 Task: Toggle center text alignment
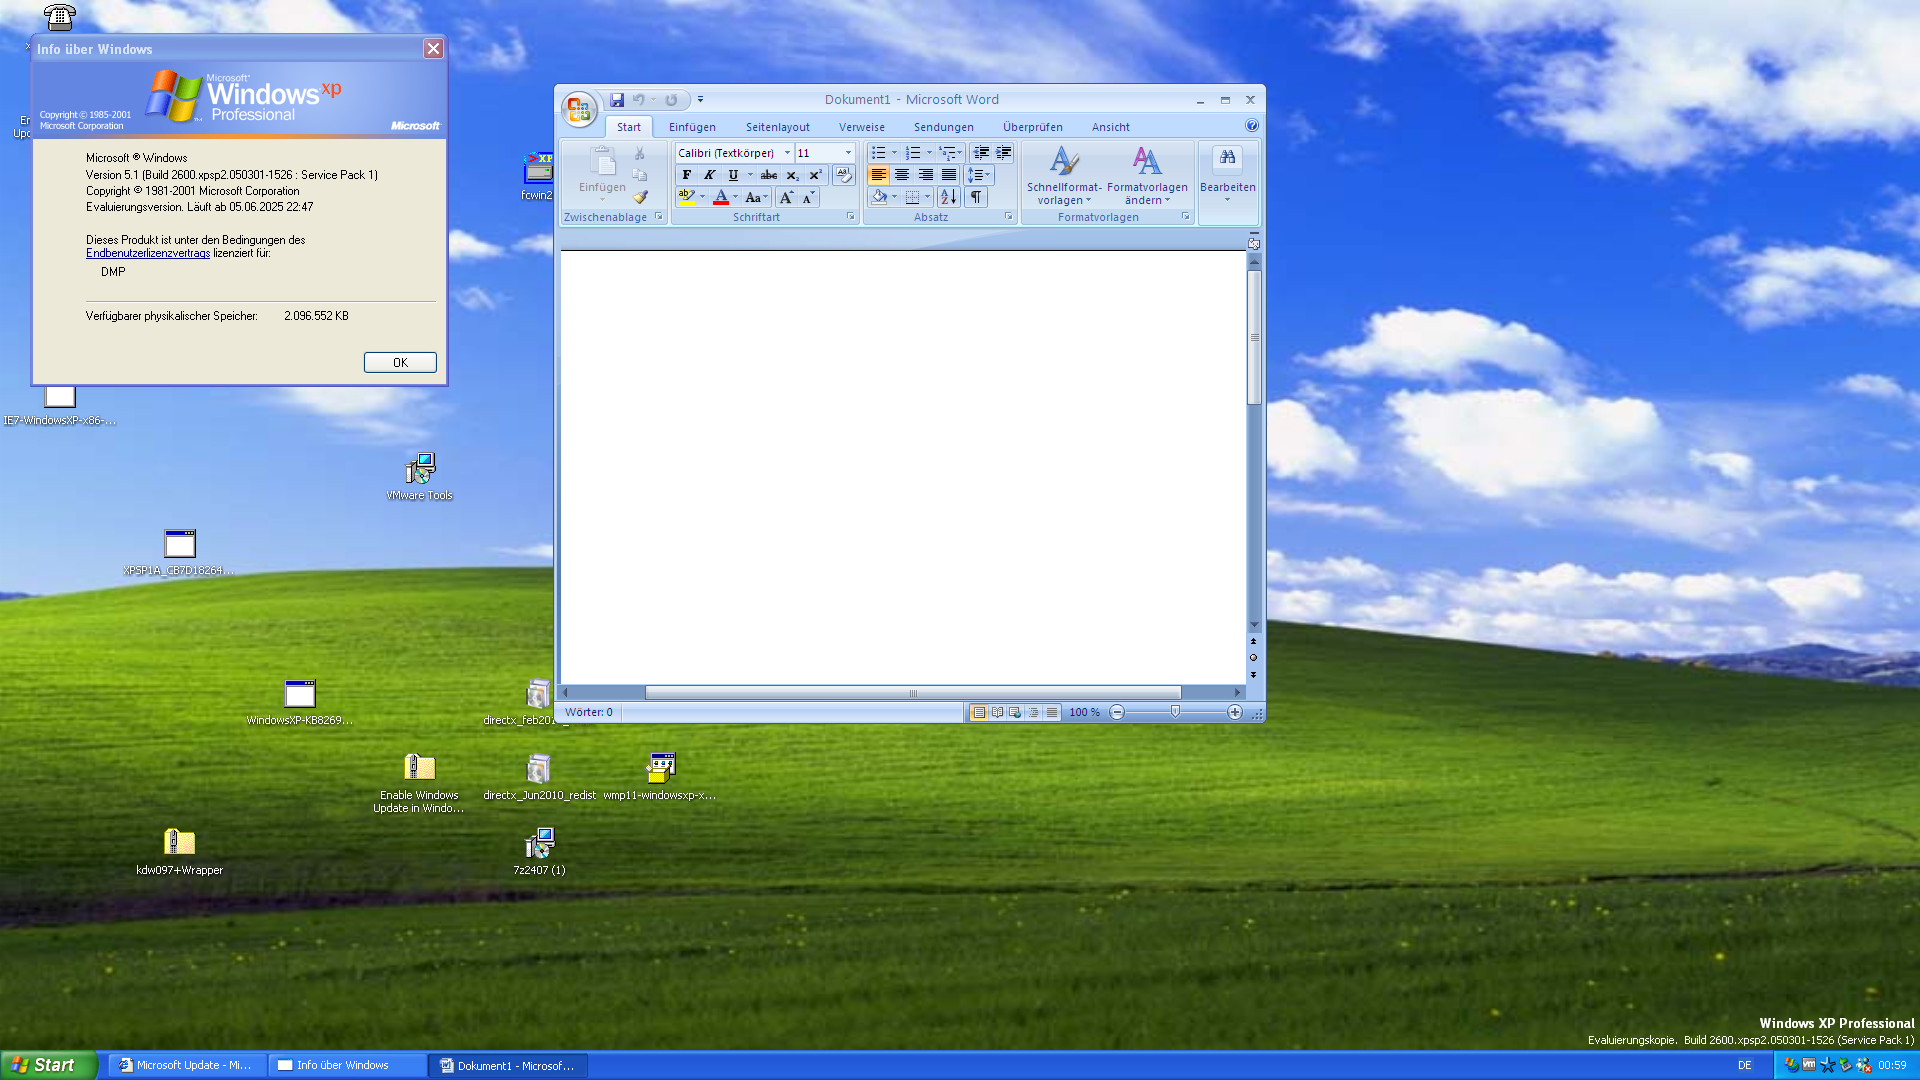(902, 175)
